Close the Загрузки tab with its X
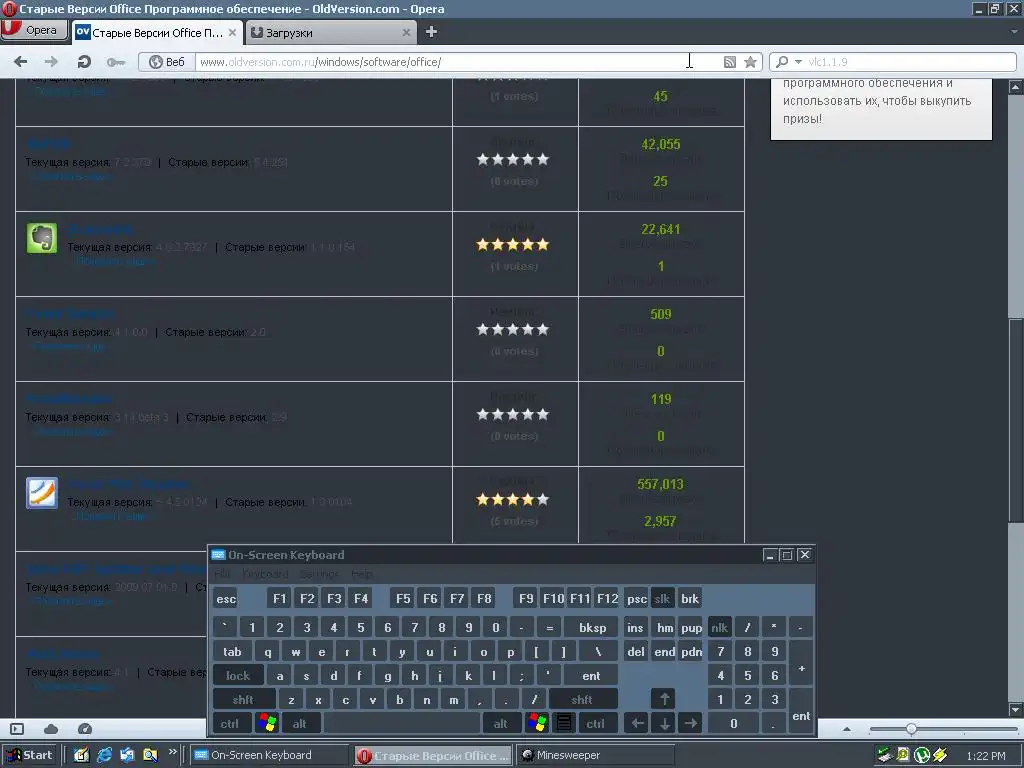Viewport: 1024px width, 768px height. (x=406, y=32)
